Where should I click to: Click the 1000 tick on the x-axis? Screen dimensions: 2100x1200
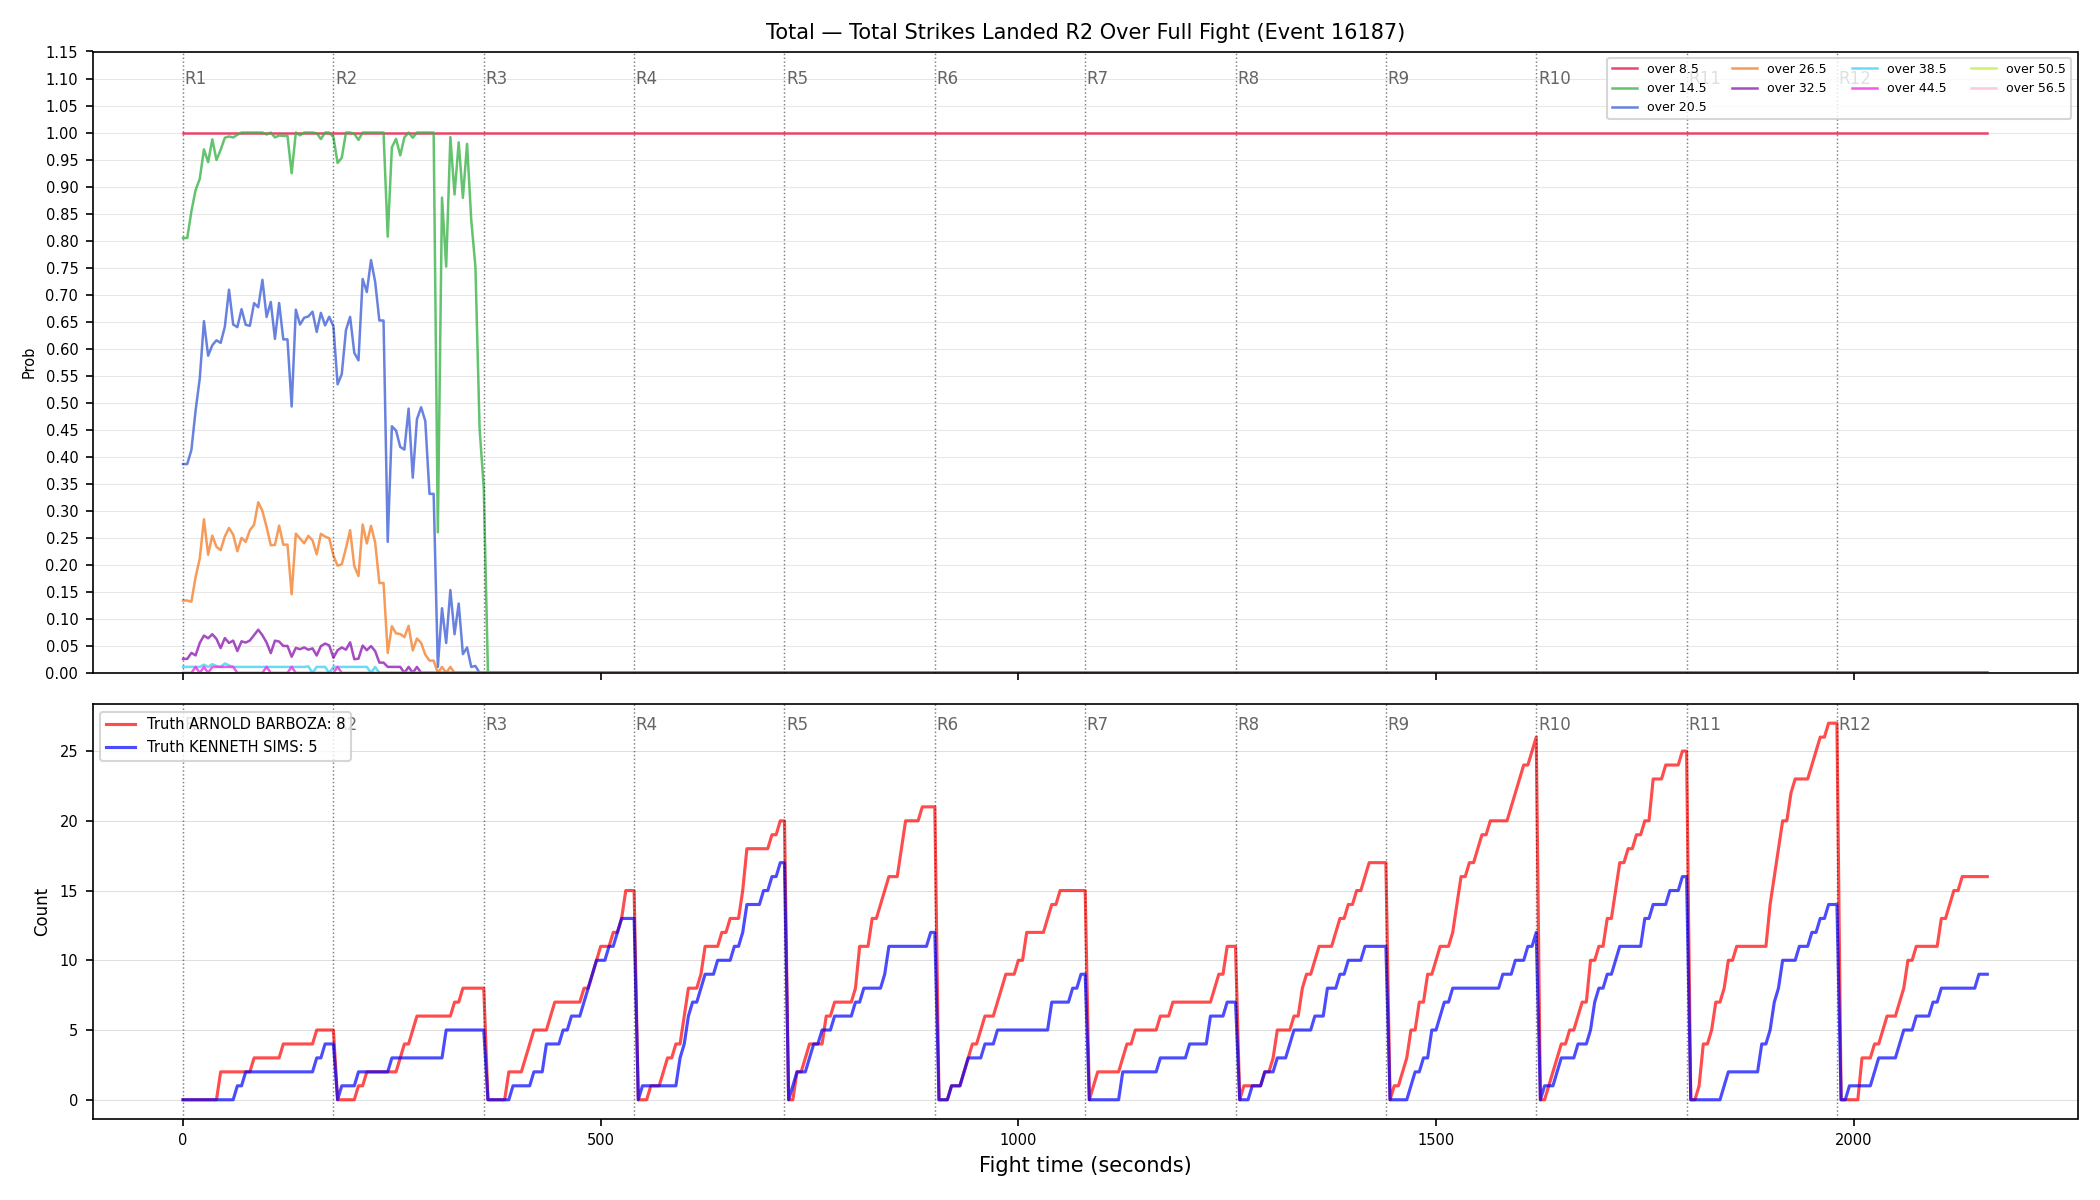coord(1018,1139)
